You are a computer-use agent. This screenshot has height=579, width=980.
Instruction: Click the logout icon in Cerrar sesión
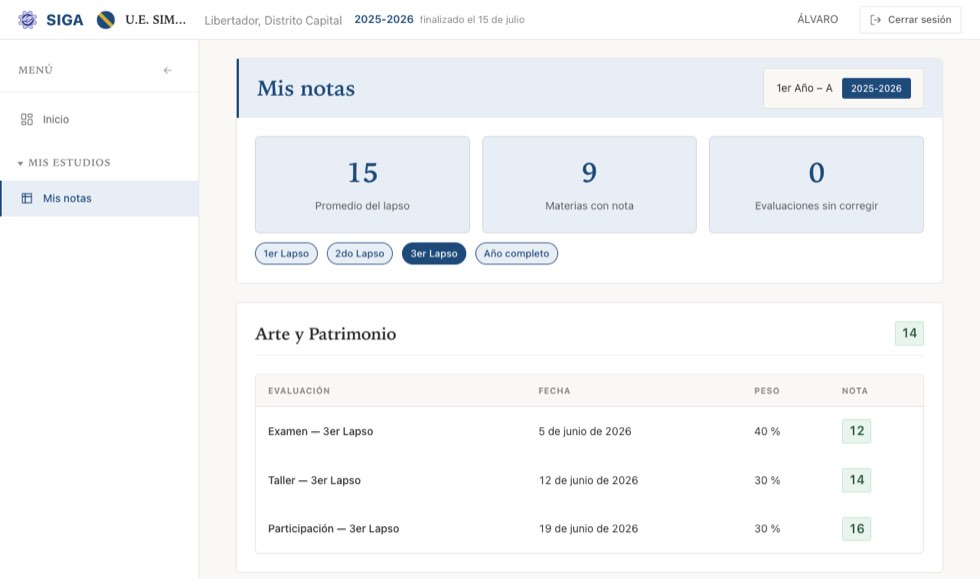tap(876, 20)
